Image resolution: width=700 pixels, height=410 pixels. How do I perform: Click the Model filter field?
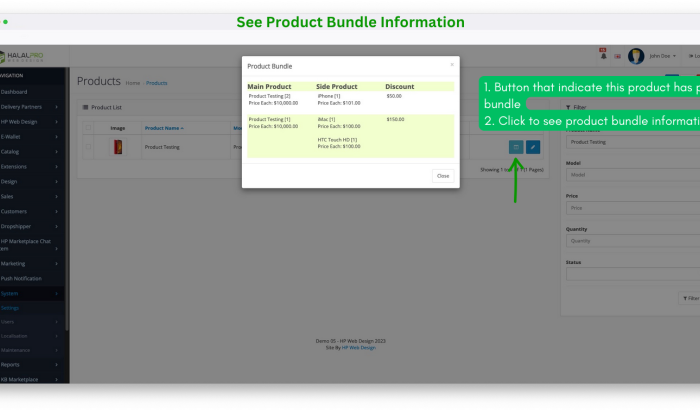click(633, 175)
